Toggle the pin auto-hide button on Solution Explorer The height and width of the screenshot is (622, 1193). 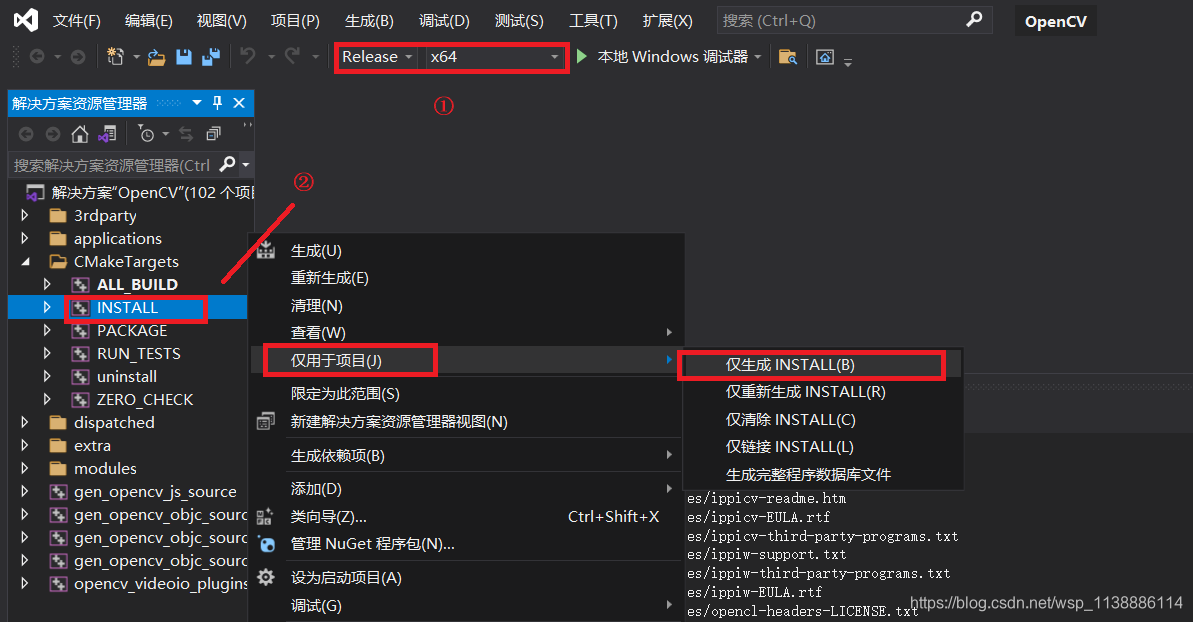click(218, 103)
